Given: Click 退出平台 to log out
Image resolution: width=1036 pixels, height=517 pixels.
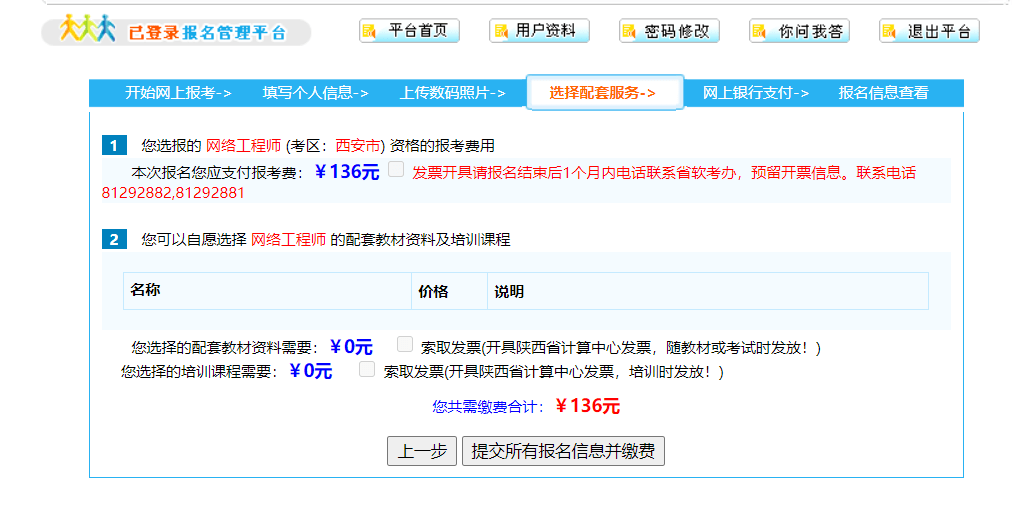Looking at the screenshot, I should coord(929,31).
